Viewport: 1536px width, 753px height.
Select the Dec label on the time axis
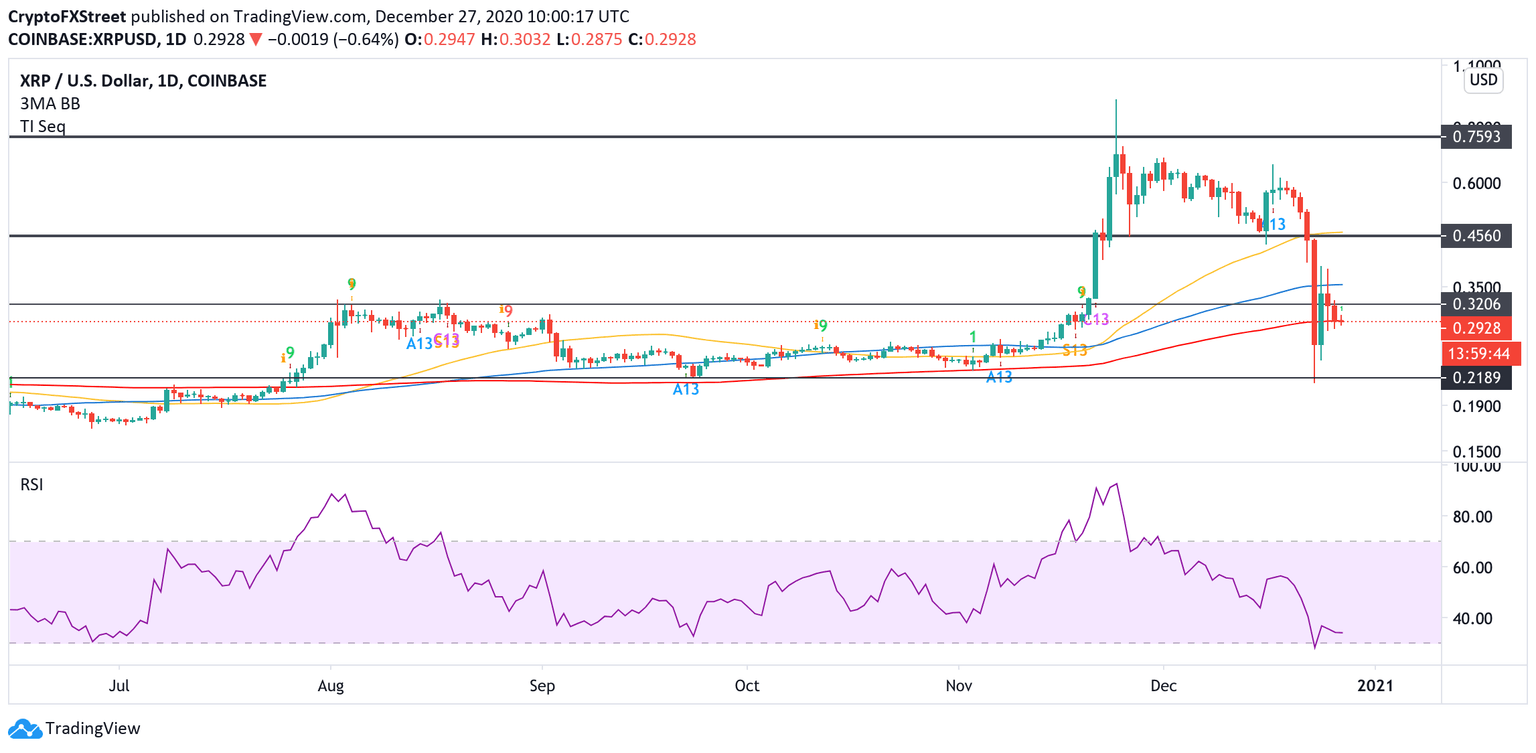coord(1162,687)
